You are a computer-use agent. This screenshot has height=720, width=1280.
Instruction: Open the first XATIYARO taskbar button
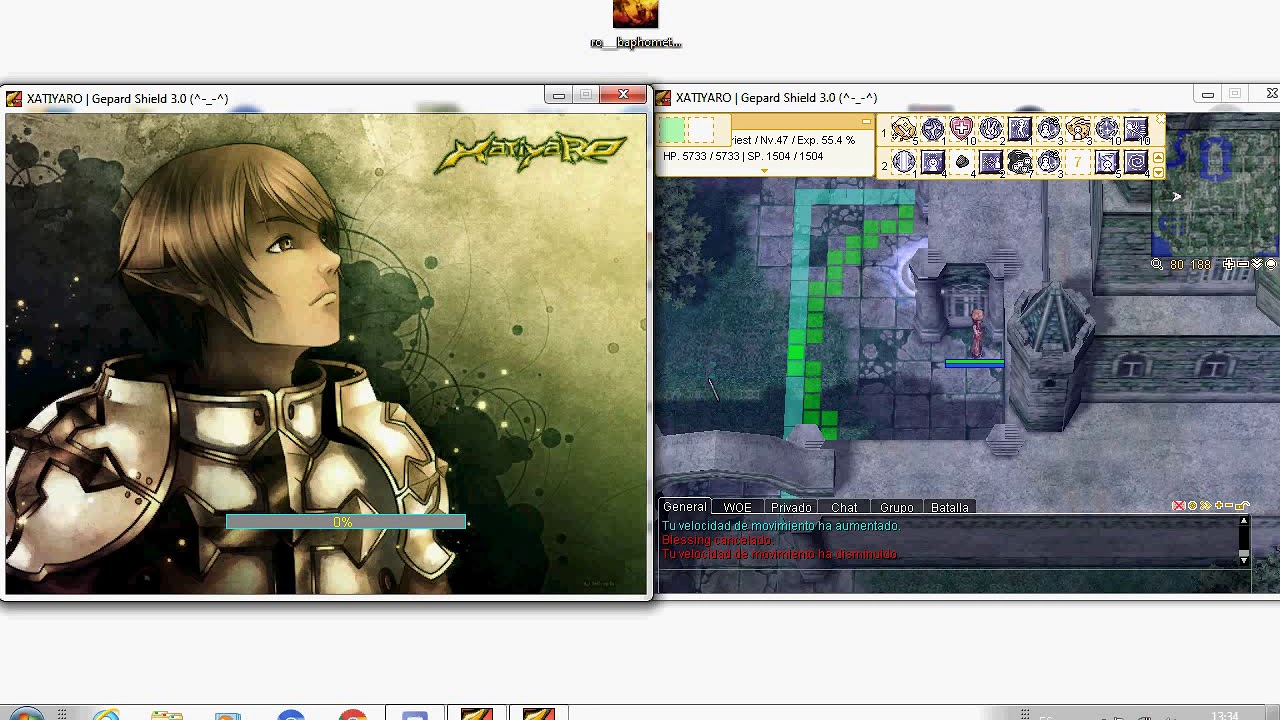(x=477, y=714)
